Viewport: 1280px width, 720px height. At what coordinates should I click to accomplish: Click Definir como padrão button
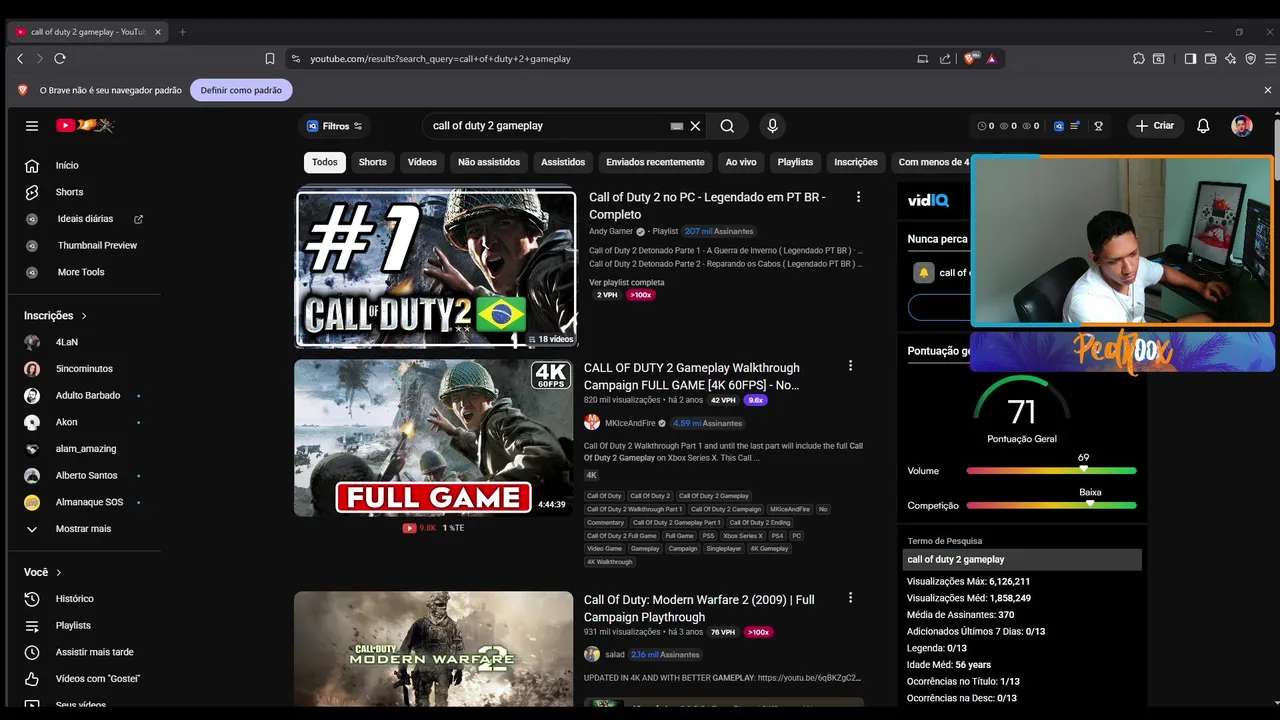(x=241, y=90)
